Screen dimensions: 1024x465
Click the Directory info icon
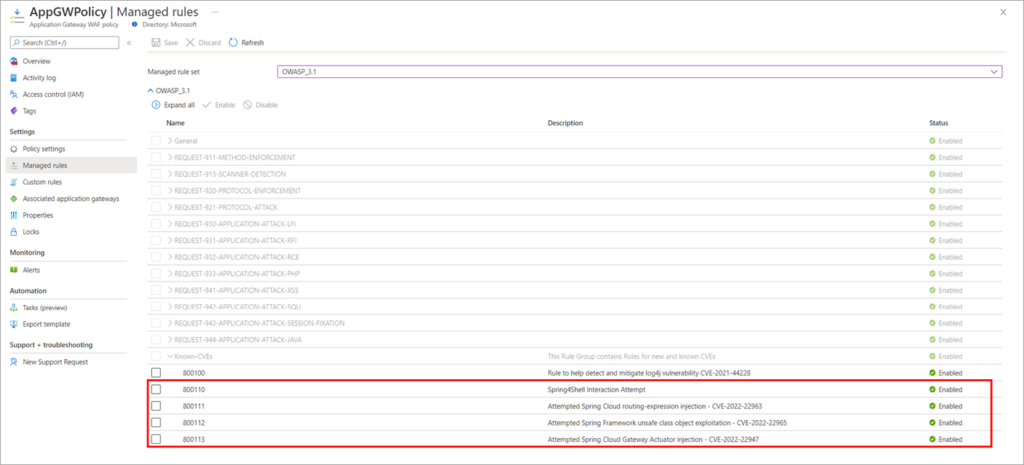coord(135,24)
